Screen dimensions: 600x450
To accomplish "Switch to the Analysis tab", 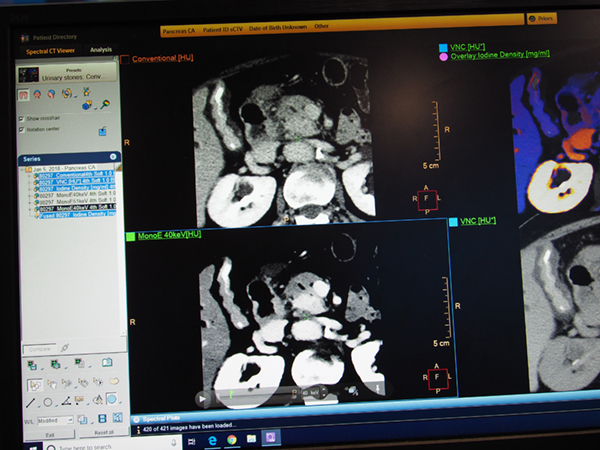I will click(100, 48).
